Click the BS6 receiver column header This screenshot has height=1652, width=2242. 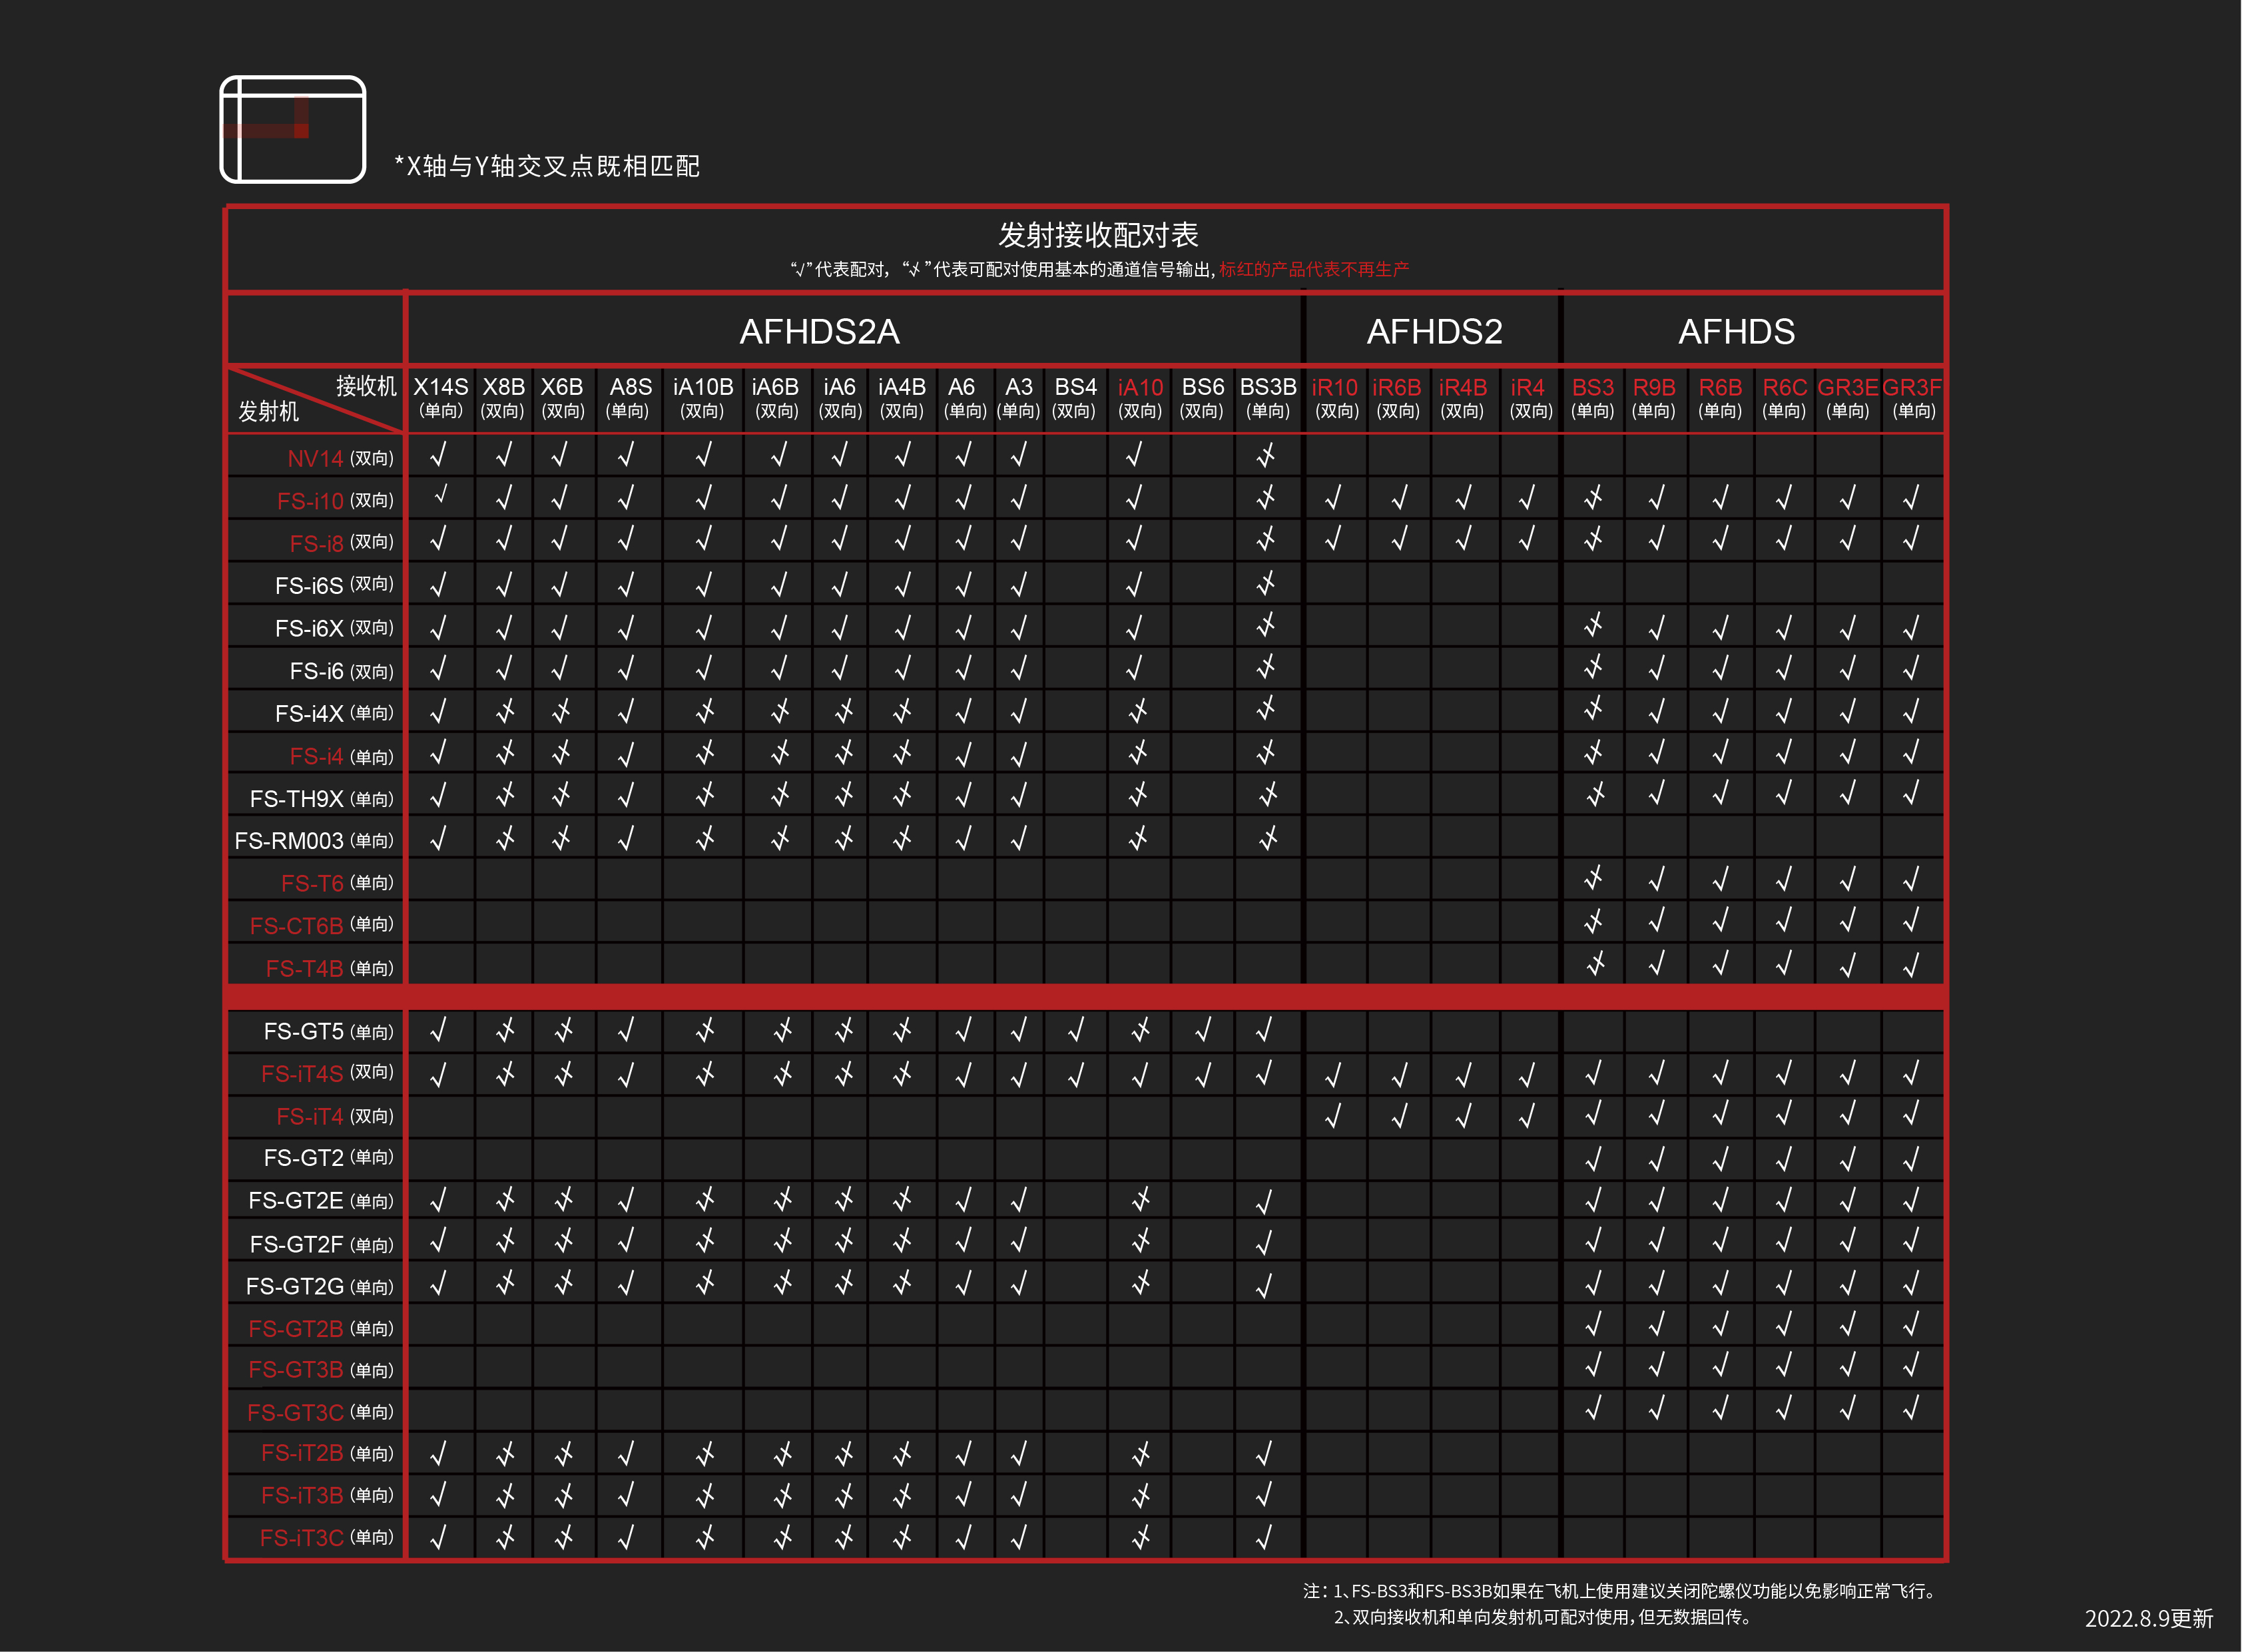click(x=1202, y=398)
